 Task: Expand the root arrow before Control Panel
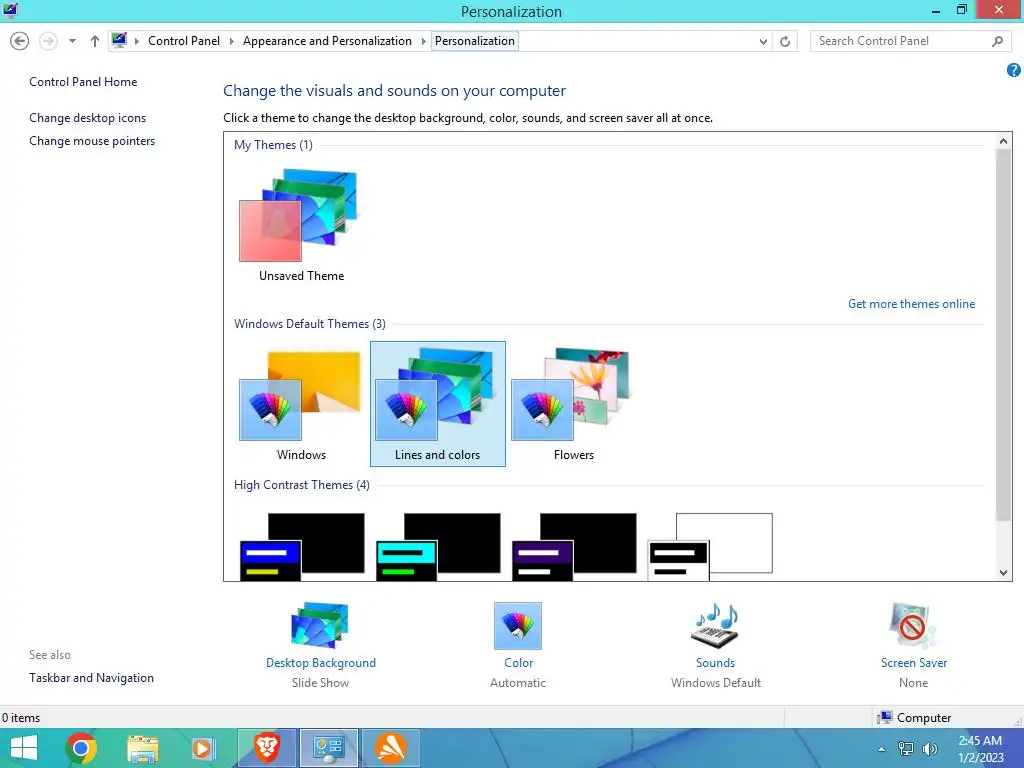coord(136,41)
